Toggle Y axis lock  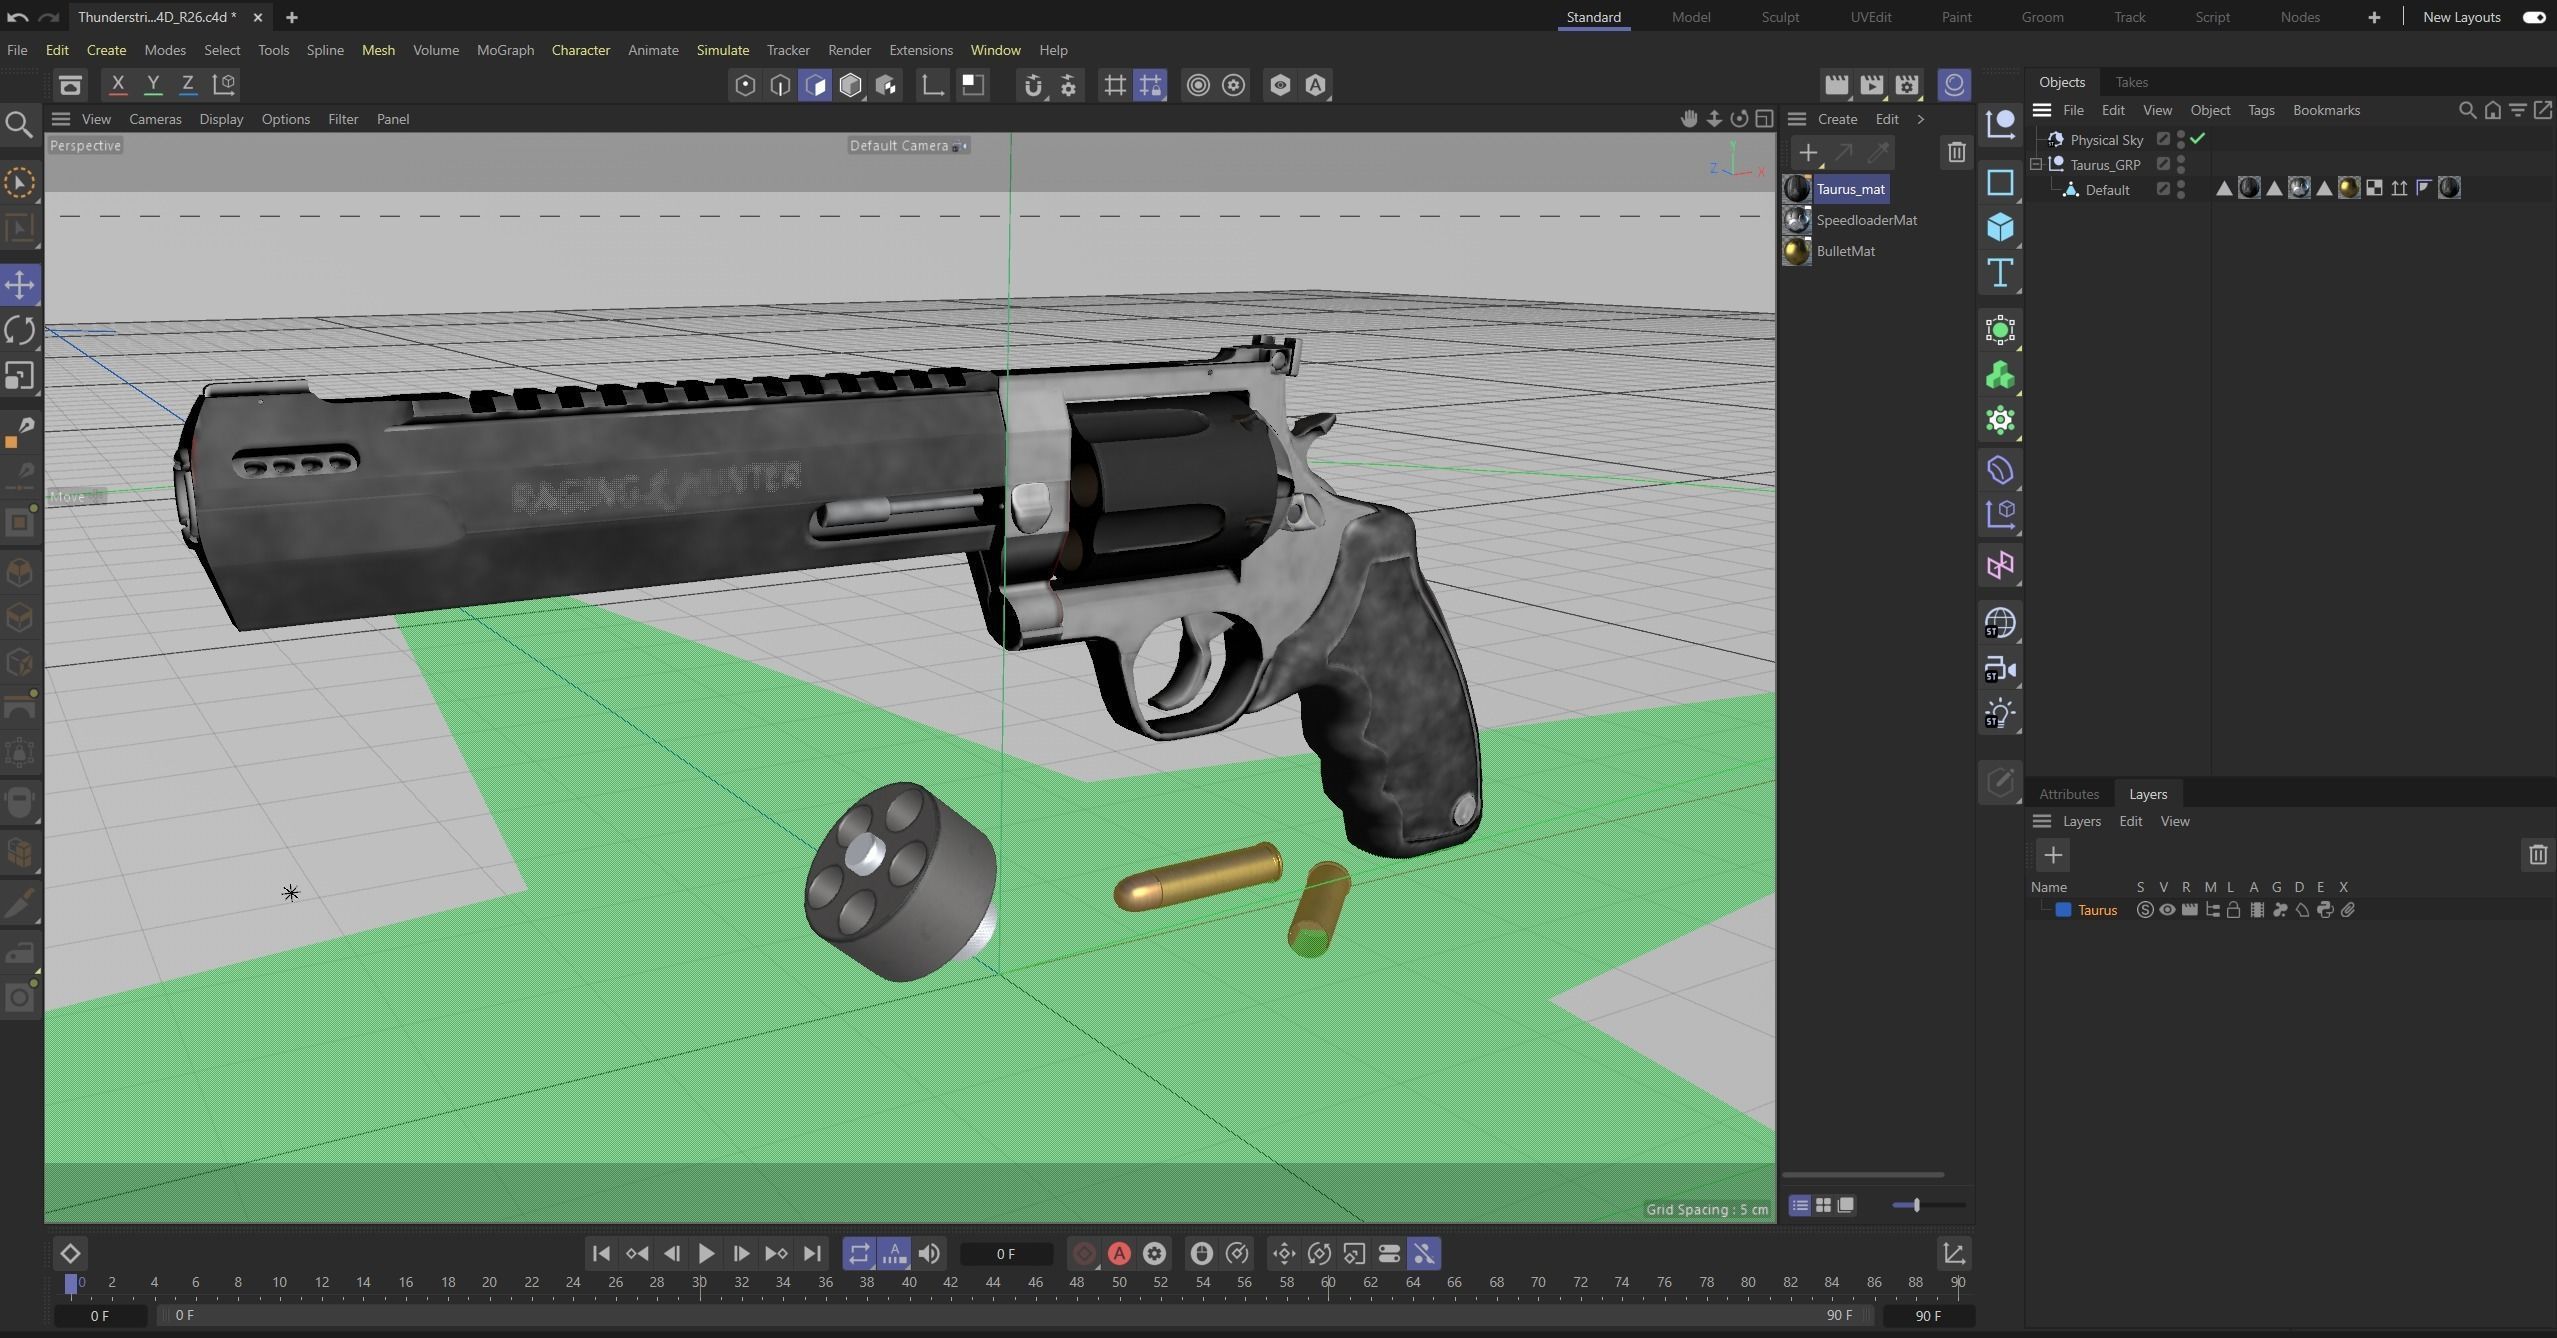(x=153, y=85)
